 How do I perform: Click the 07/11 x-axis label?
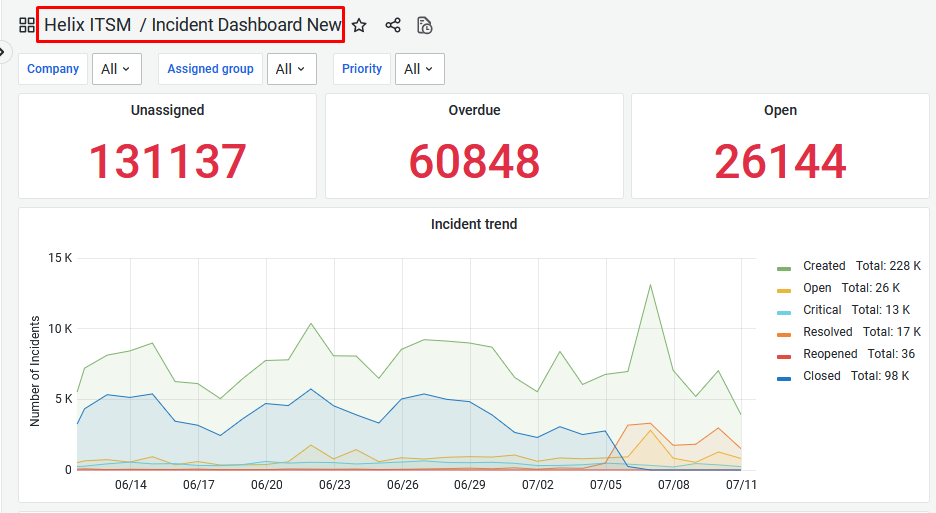point(741,484)
